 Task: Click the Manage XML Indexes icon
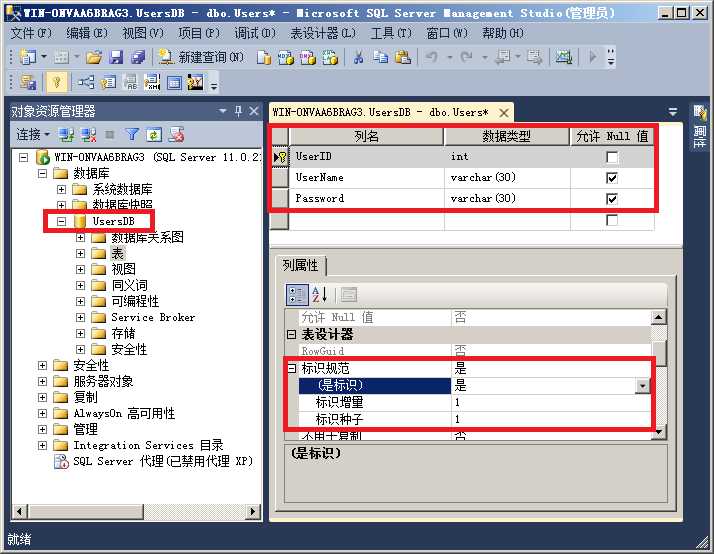tap(152, 83)
